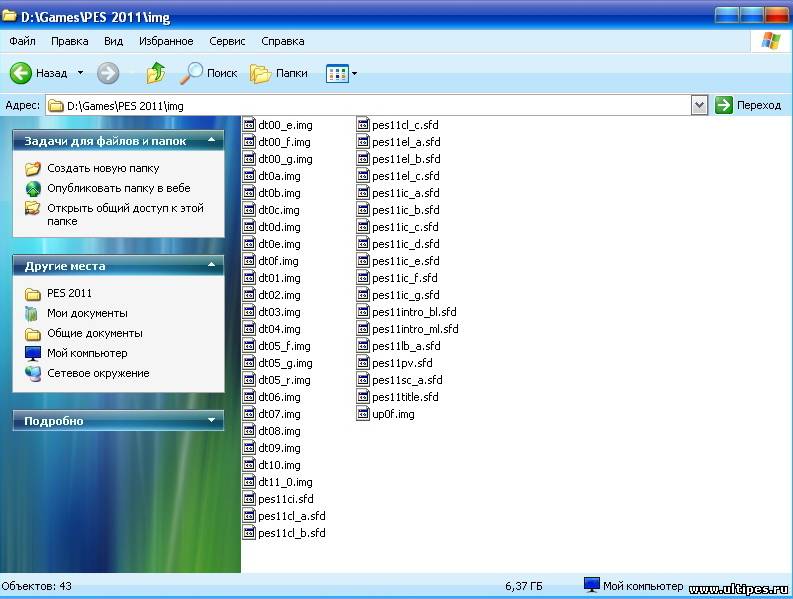Open the Файл menu

(x=22, y=41)
